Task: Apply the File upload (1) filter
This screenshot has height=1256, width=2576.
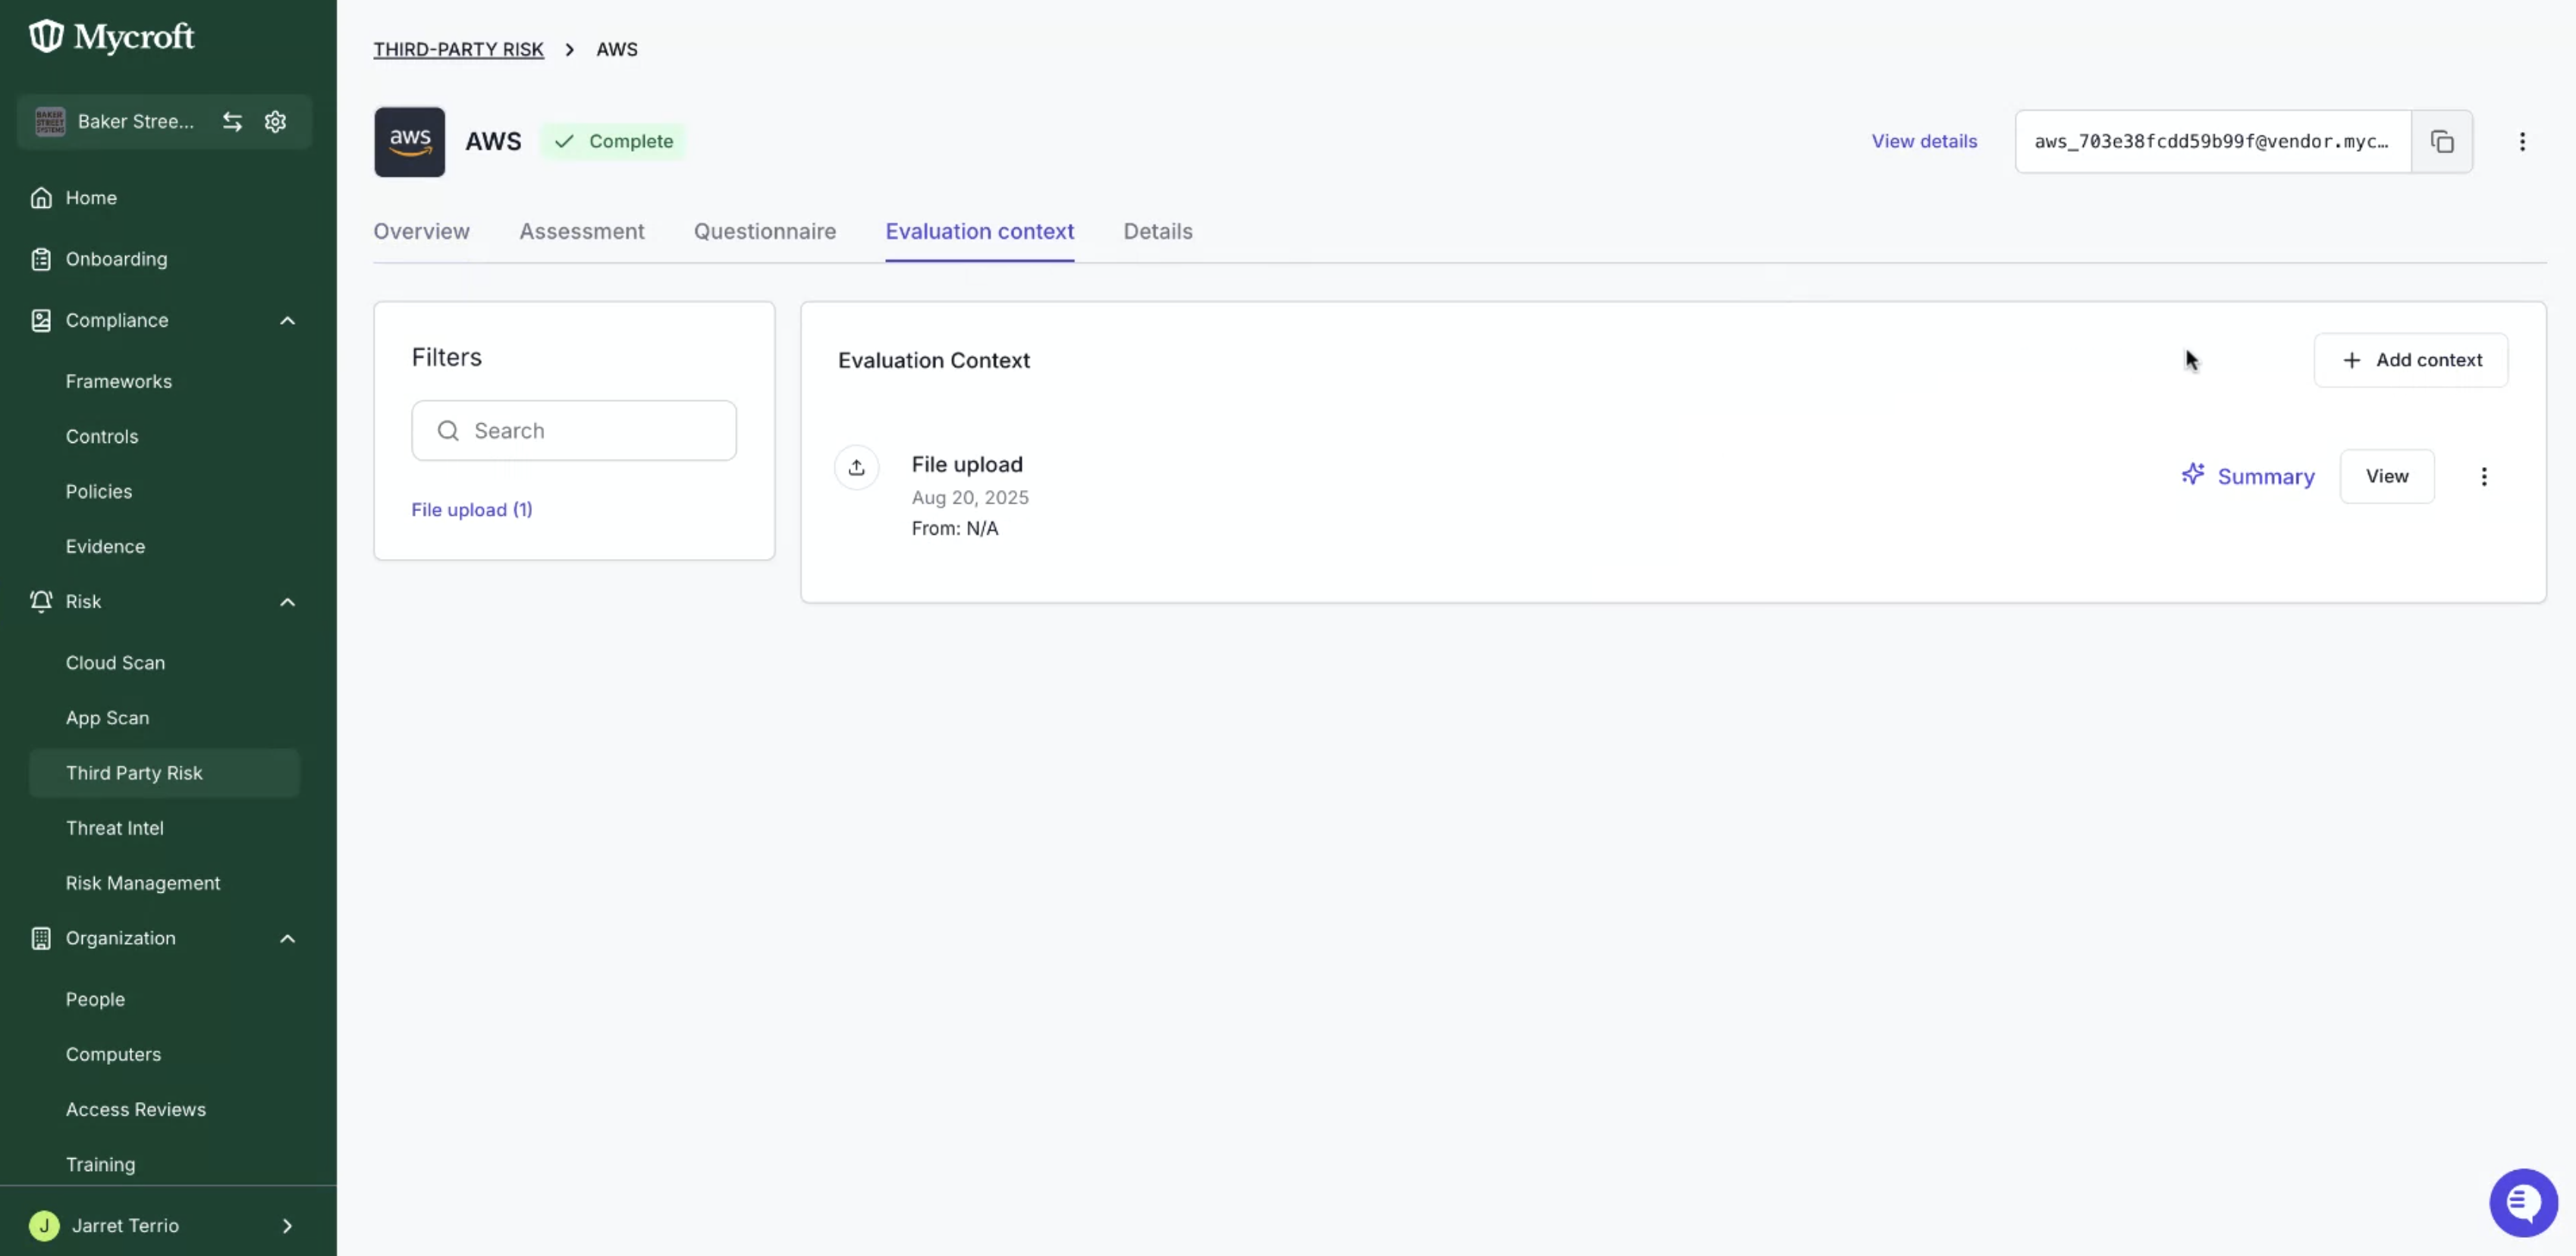Action: coord(471,509)
